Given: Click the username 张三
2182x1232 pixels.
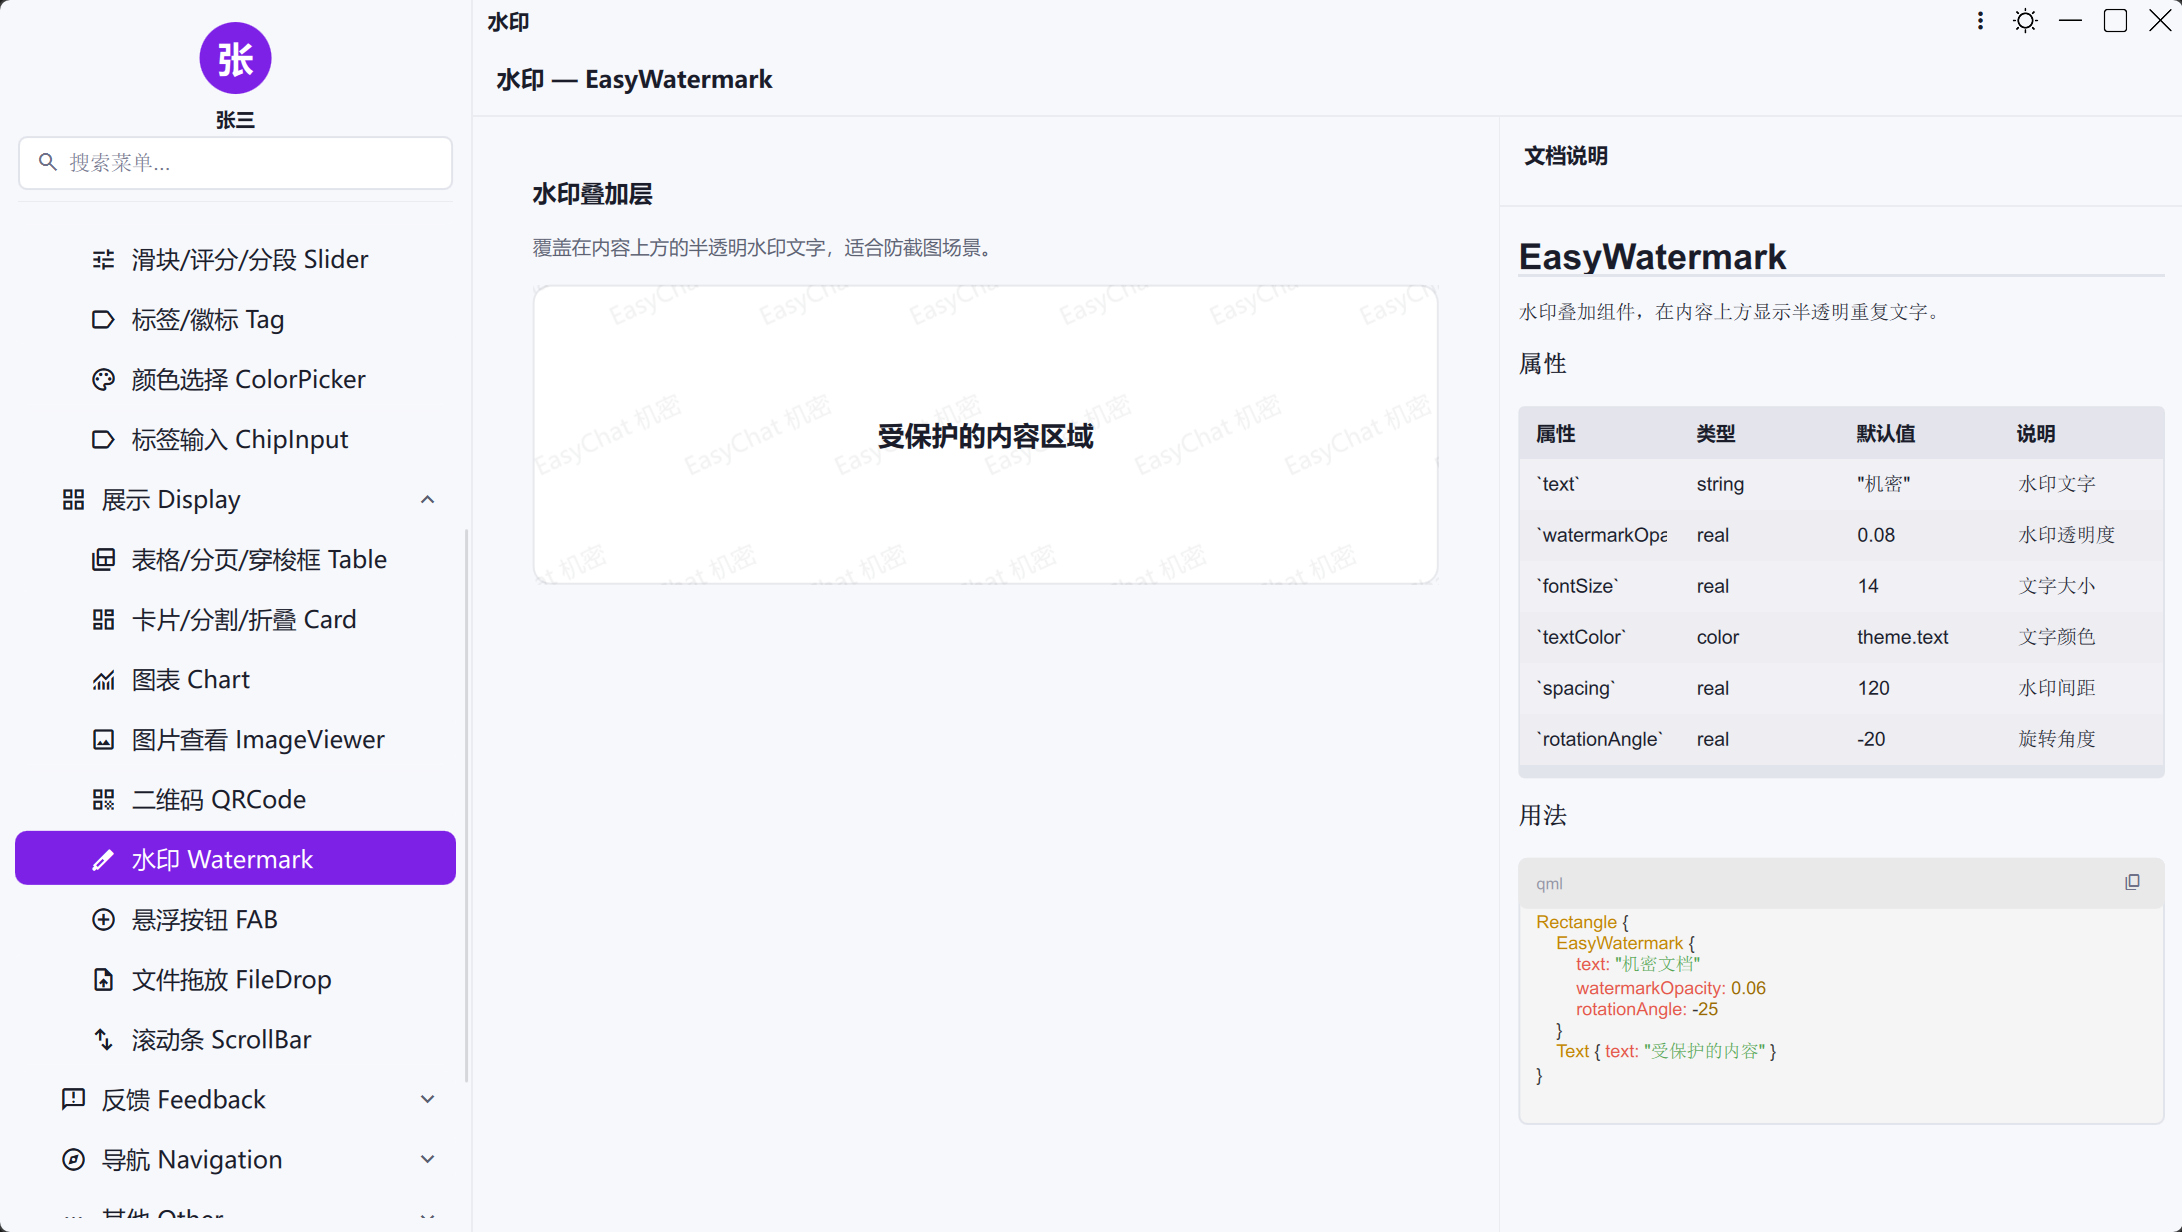Looking at the screenshot, I should (x=235, y=120).
